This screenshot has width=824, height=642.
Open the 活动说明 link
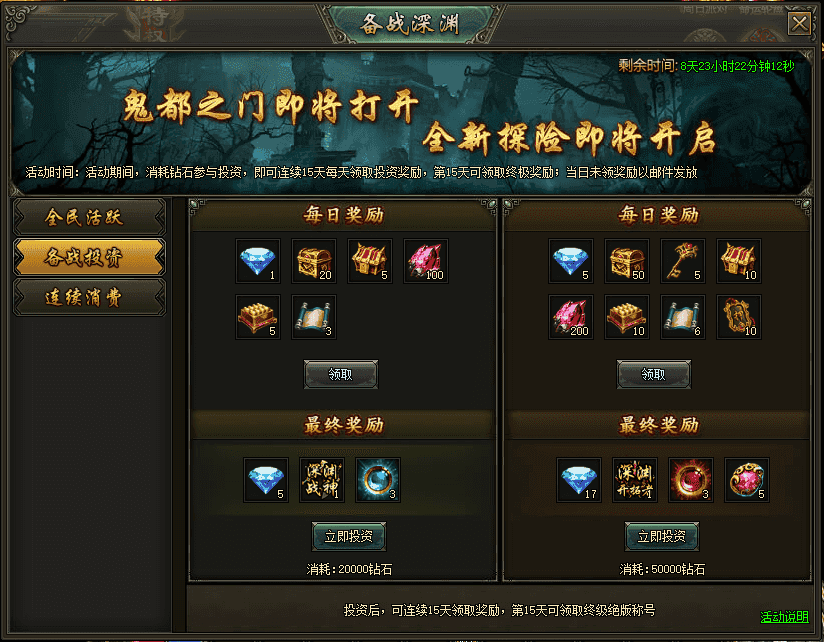point(784,617)
